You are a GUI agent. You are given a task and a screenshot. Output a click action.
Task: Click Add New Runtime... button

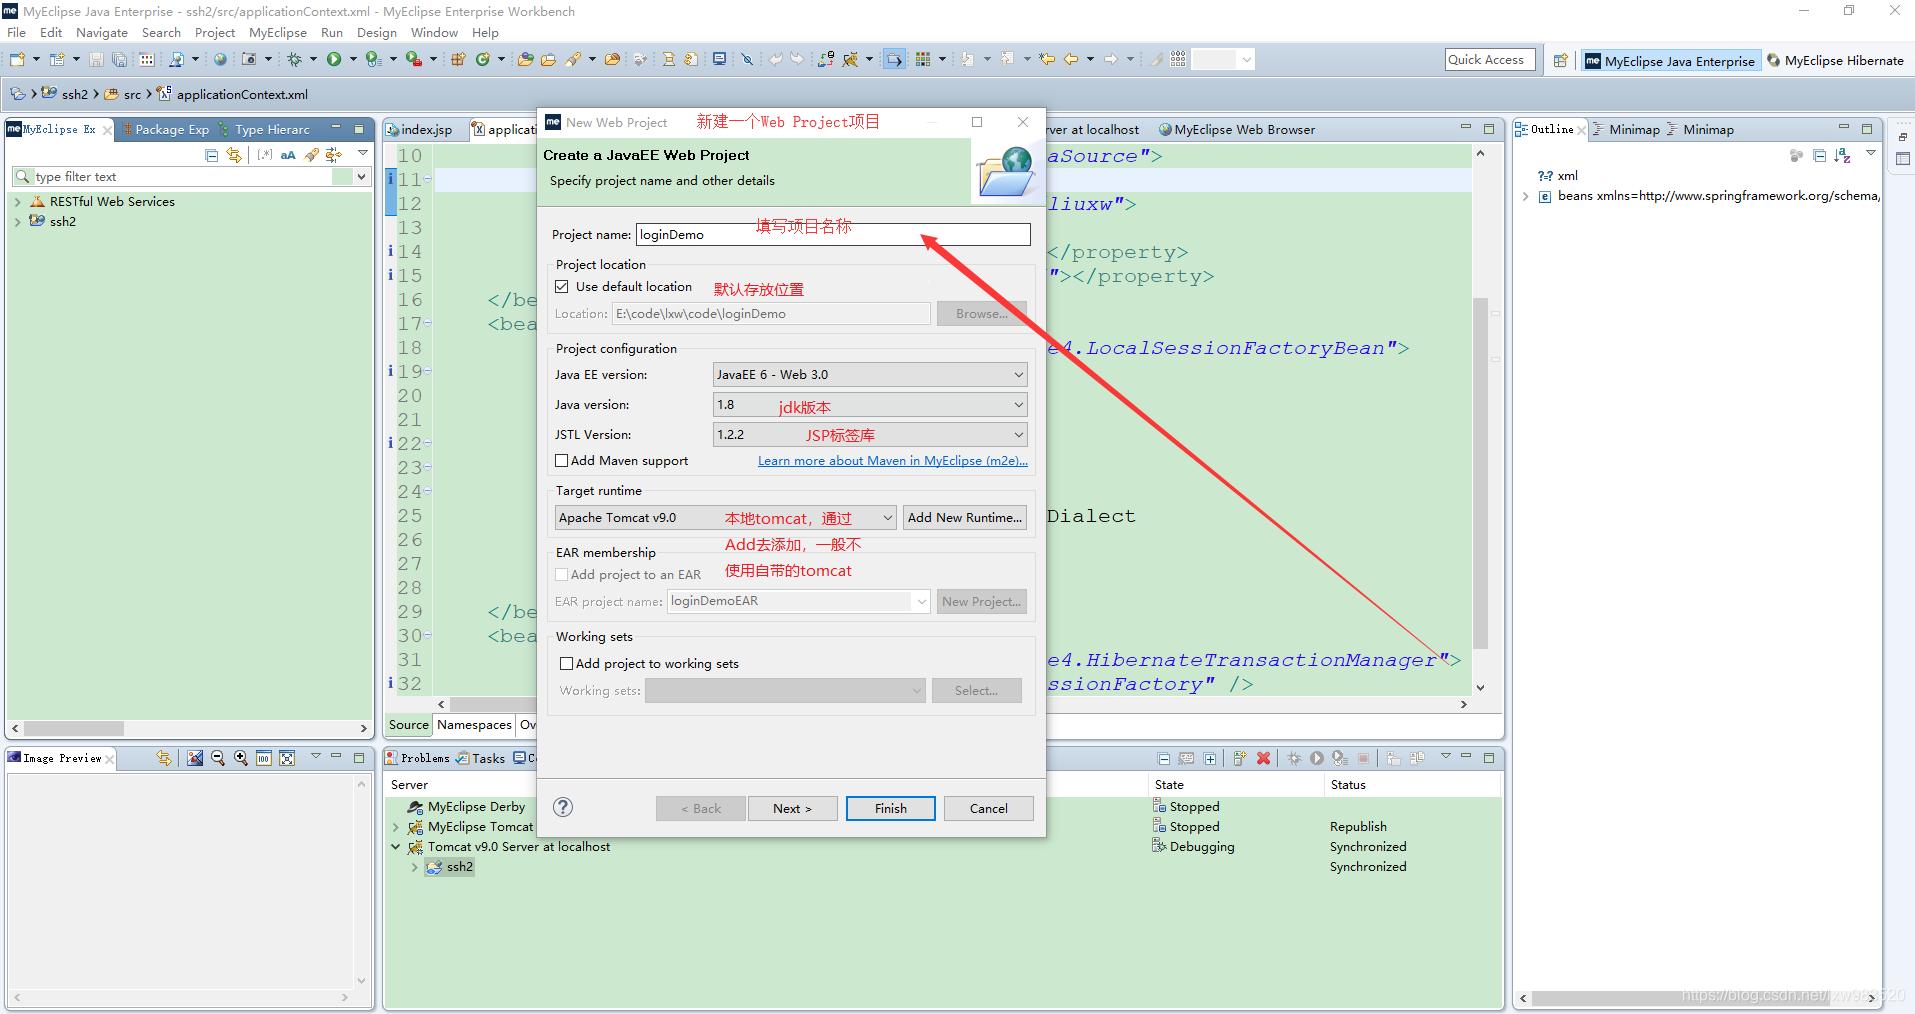965,517
